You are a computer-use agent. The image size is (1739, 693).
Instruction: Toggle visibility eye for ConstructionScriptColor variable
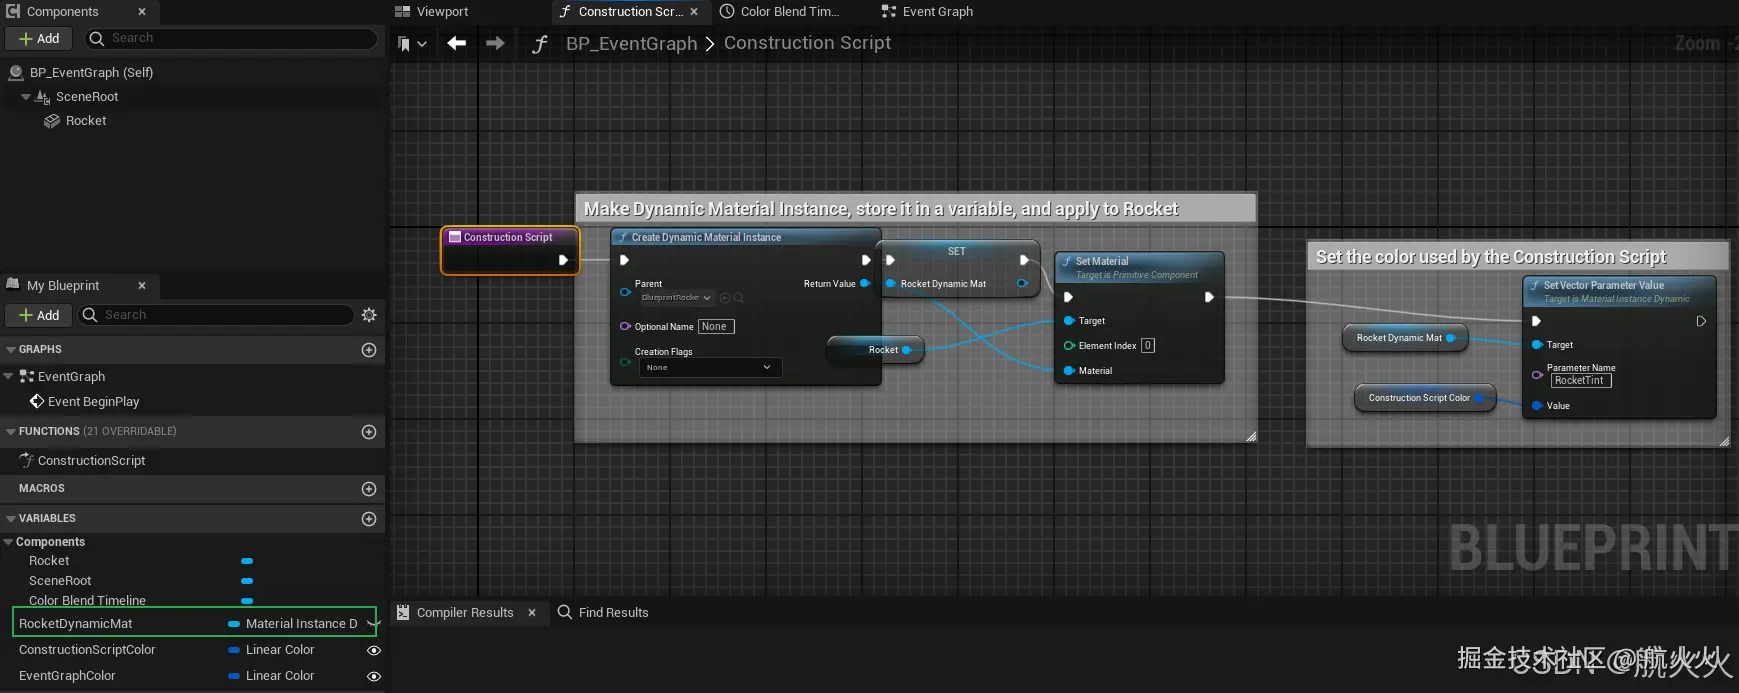point(374,651)
